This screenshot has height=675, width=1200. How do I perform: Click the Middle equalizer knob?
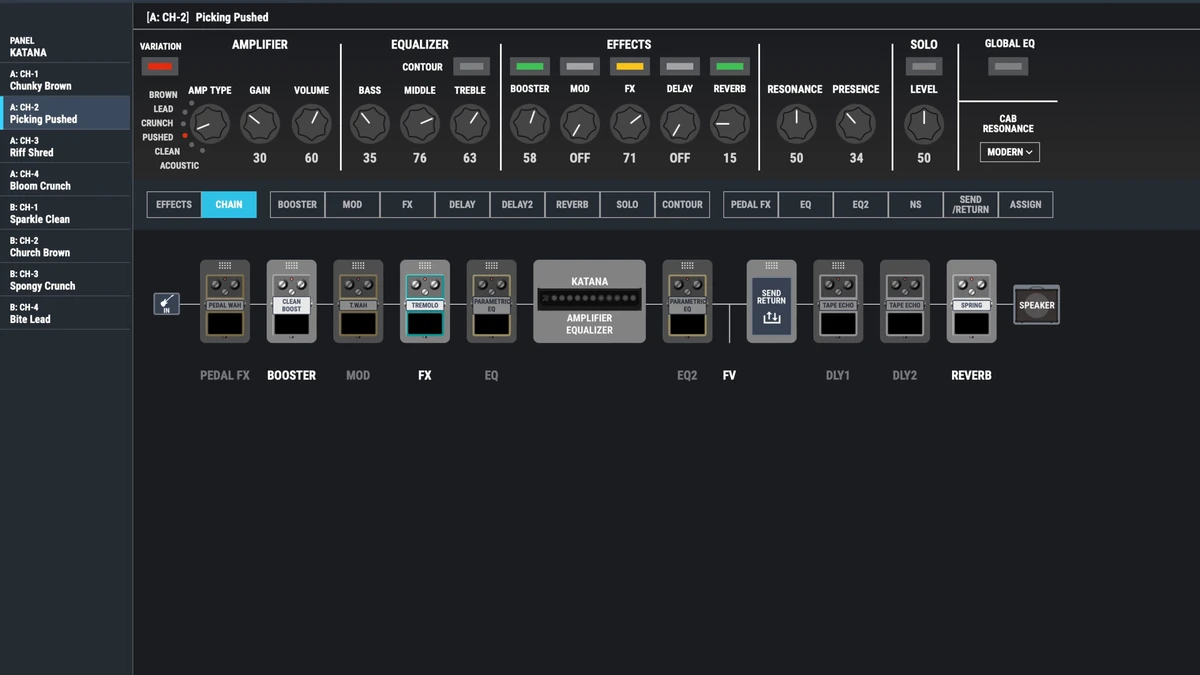pyautogui.click(x=420, y=124)
